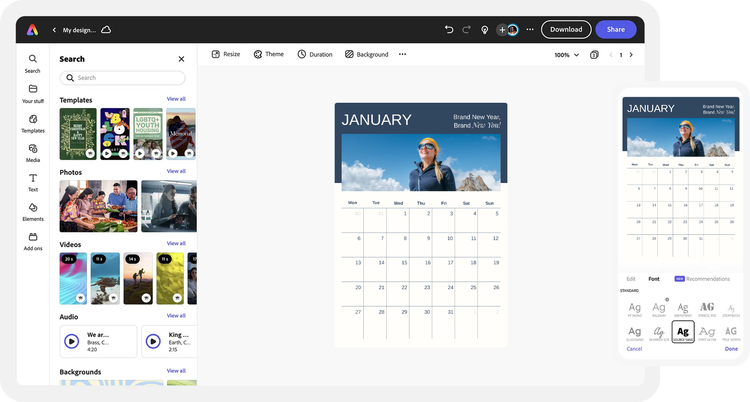
Task: Select the Text tool in sidebar
Action: point(33,182)
